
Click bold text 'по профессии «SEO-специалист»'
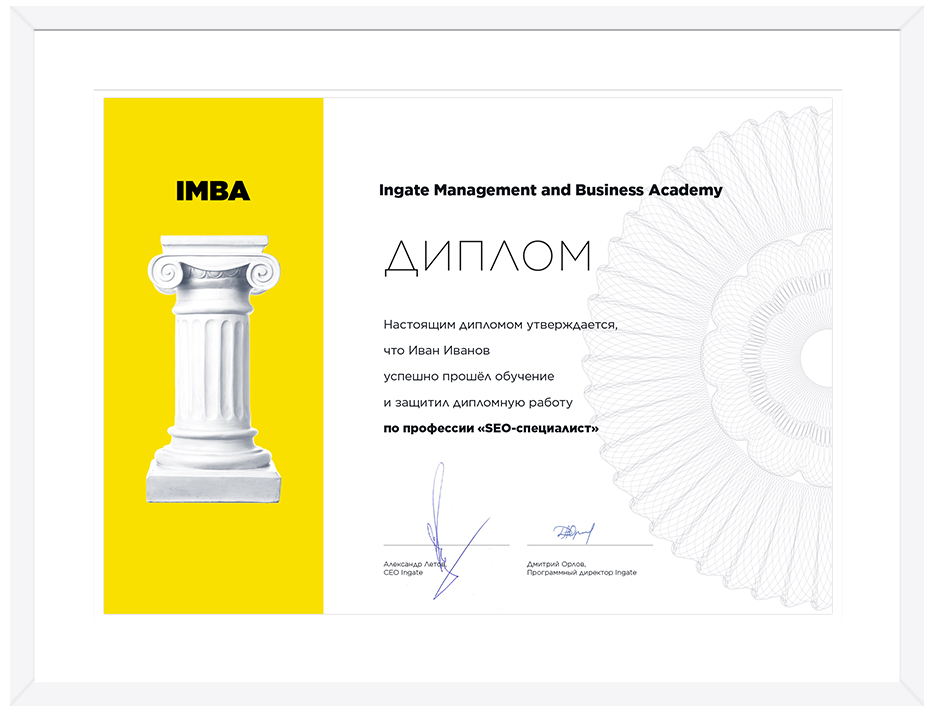[x=491, y=428]
